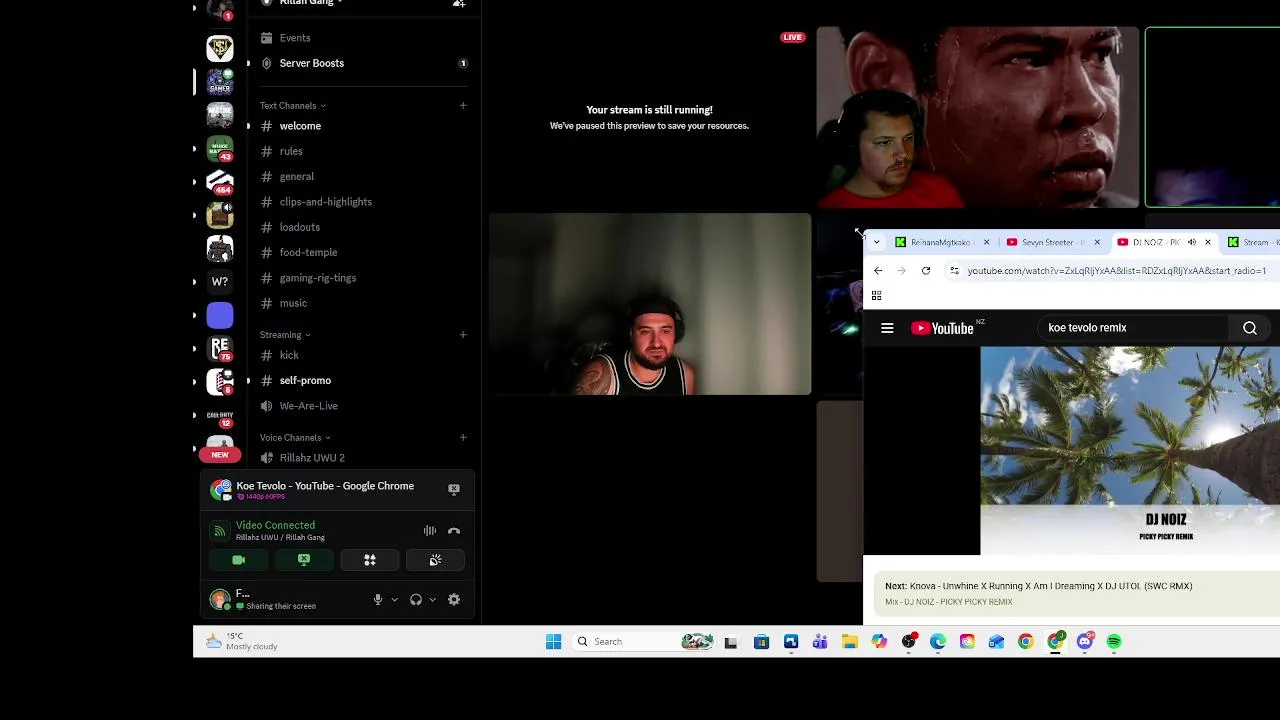Deafen with the Discord headphone icon
The image size is (1280, 720).
[416, 600]
